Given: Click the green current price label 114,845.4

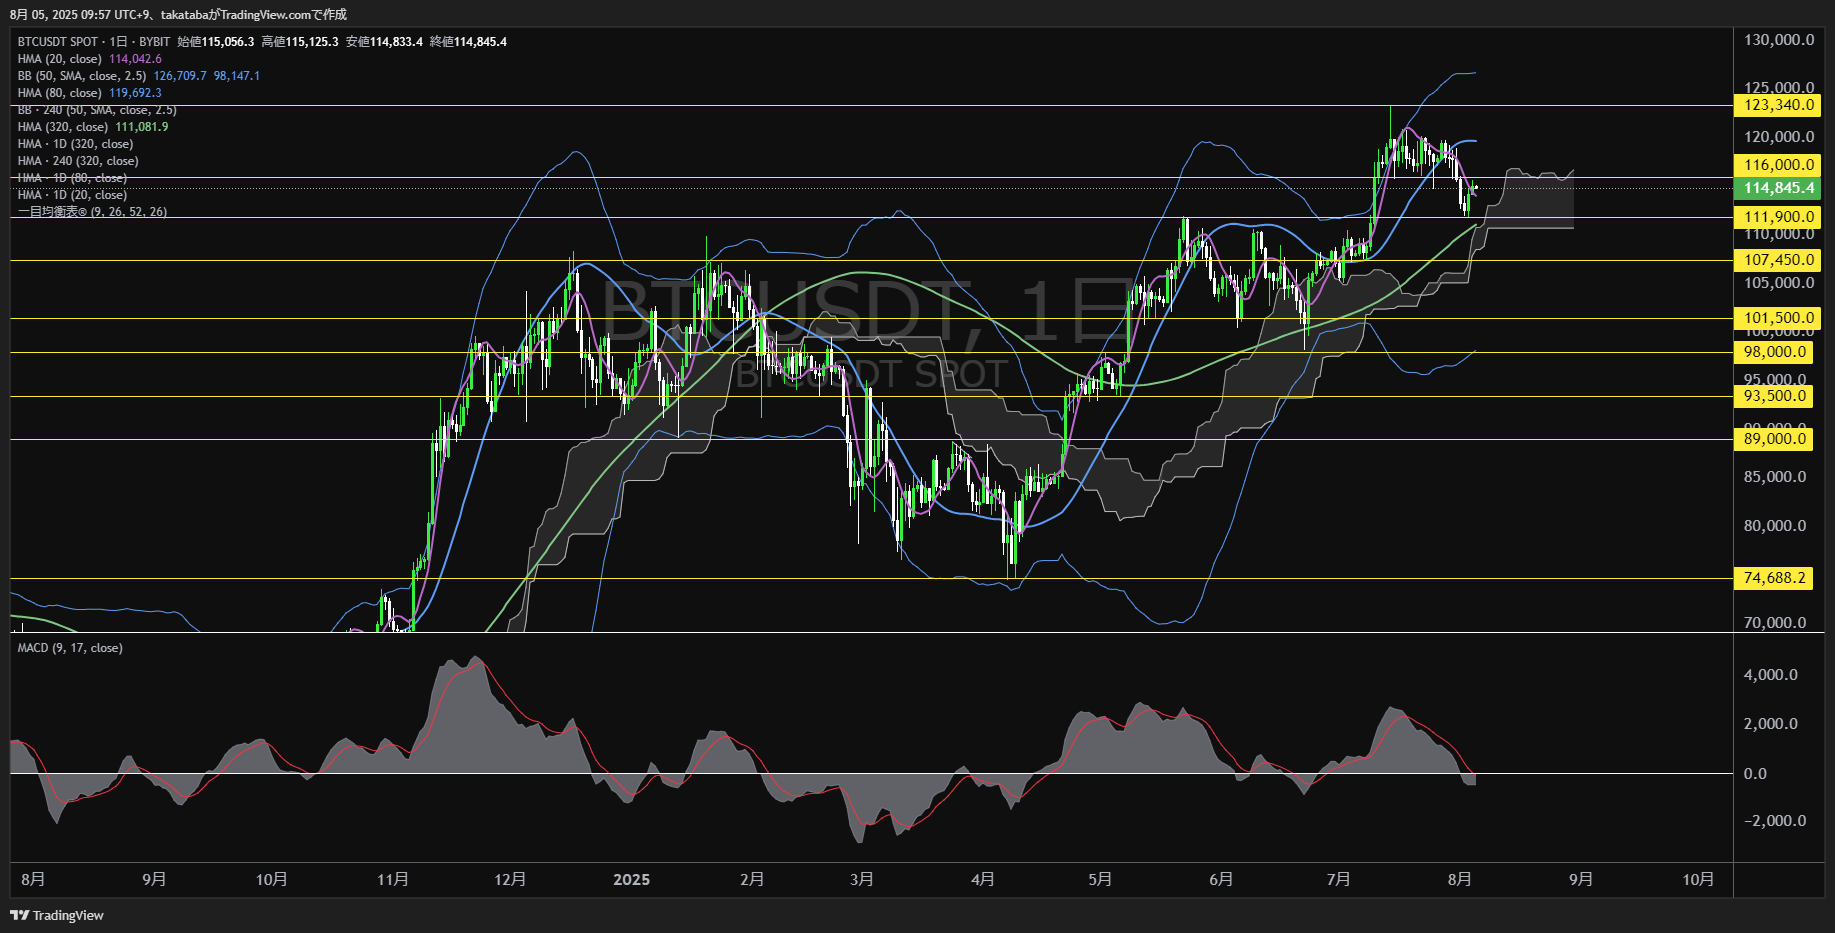Looking at the screenshot, I should 1779,188.
